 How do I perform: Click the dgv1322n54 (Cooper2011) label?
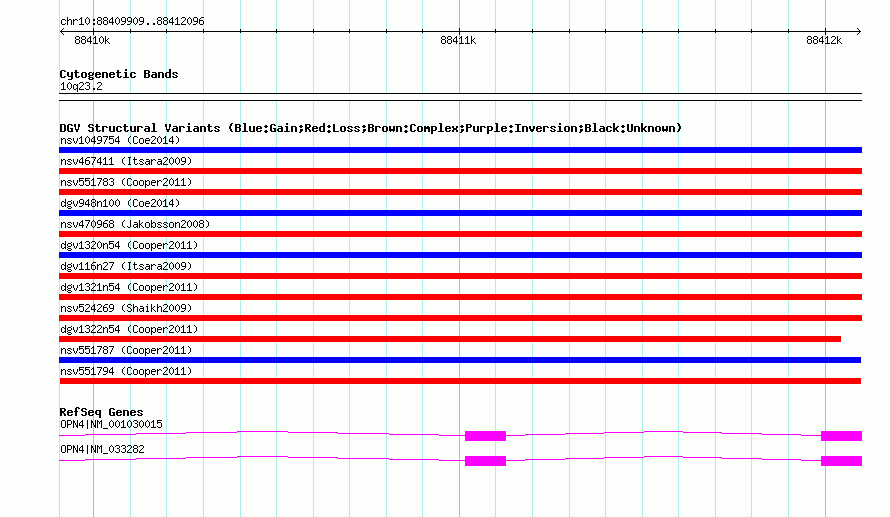click(129, 329)
